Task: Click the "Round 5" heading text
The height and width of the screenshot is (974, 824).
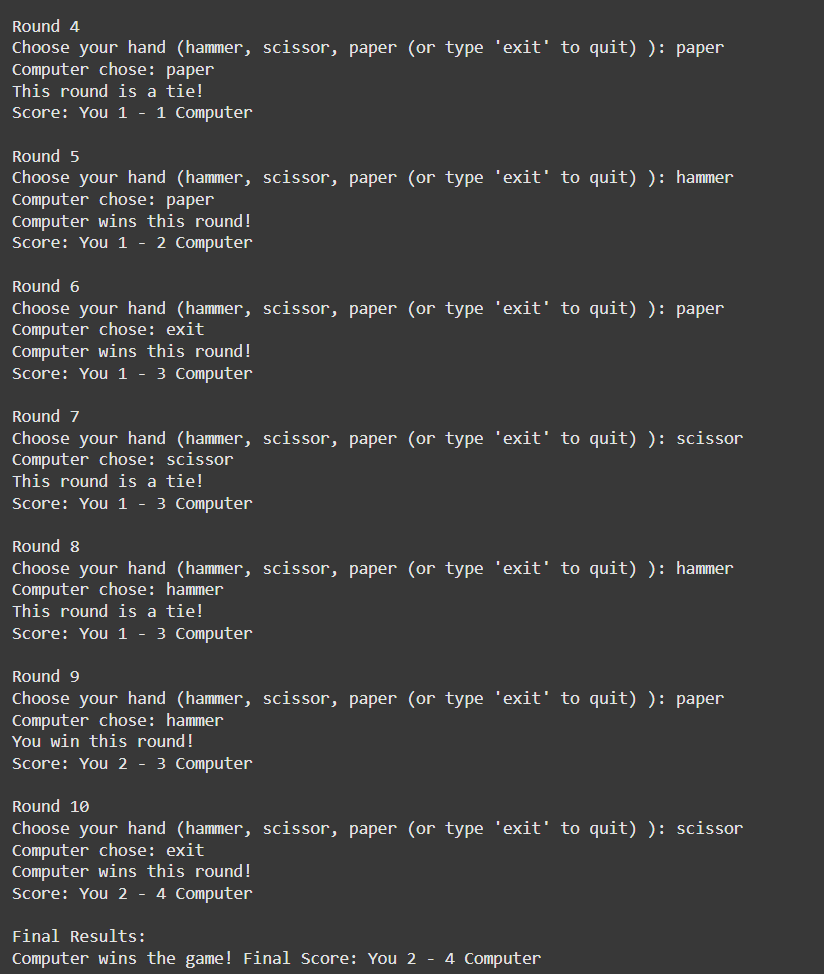Action: (46, 156)
